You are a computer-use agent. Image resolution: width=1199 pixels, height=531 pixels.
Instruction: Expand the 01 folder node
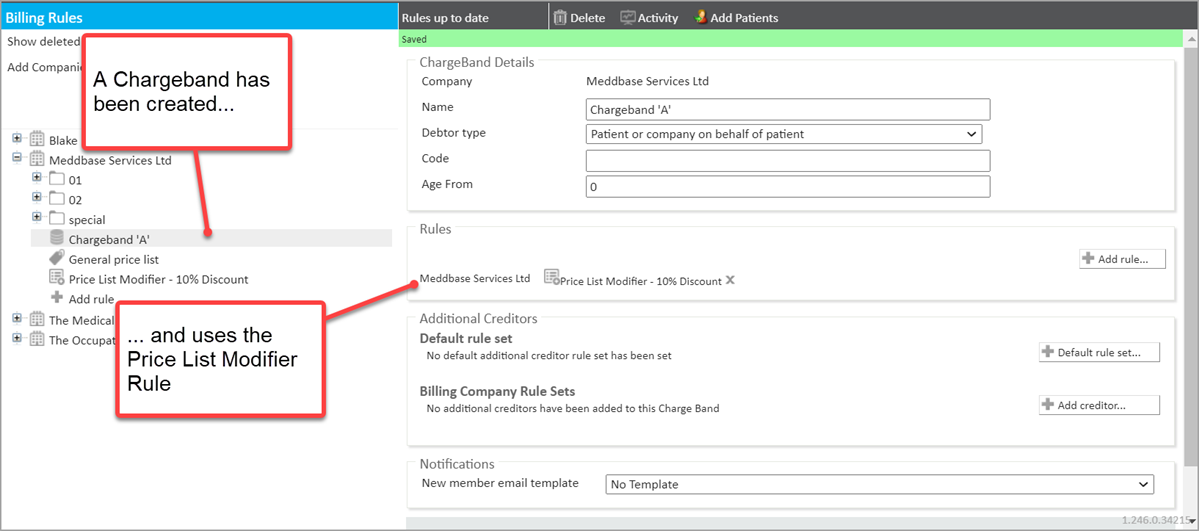(37, 178)
